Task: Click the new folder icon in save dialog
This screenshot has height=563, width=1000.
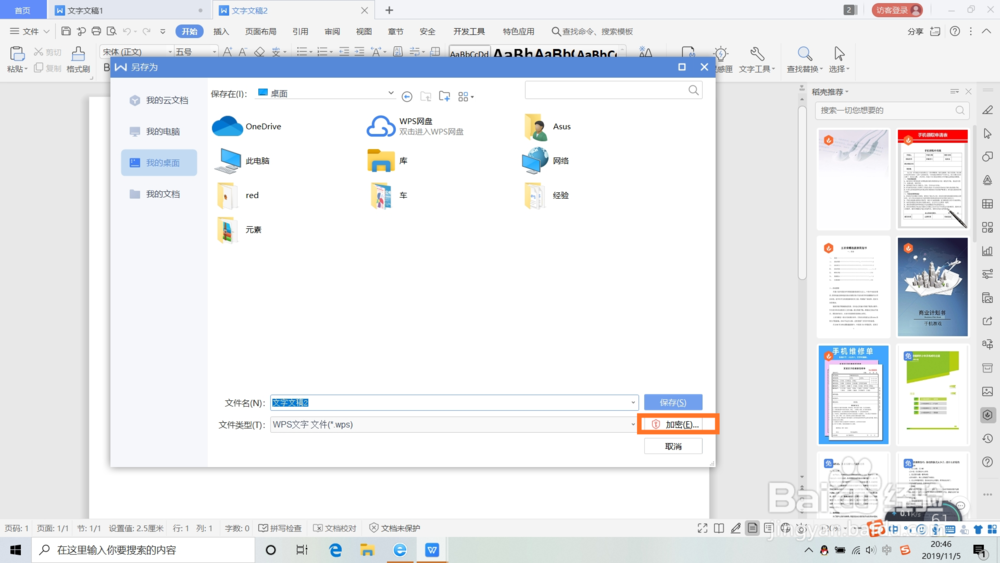Action: coord(445,96)
